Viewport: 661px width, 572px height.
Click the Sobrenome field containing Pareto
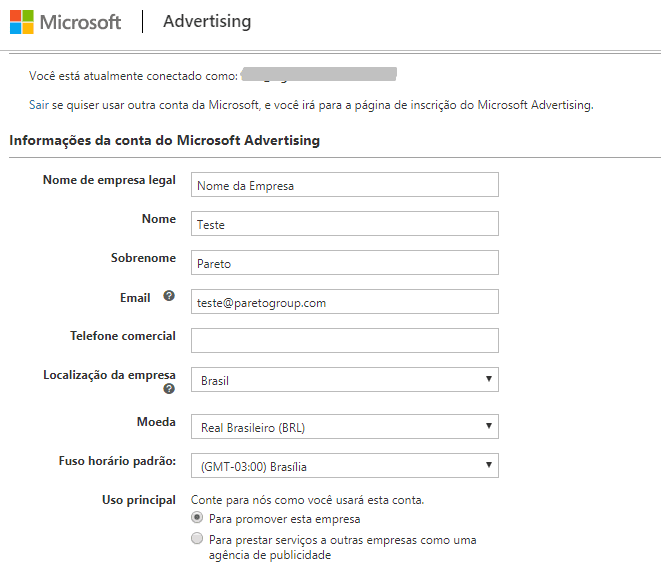coord(345,262)
